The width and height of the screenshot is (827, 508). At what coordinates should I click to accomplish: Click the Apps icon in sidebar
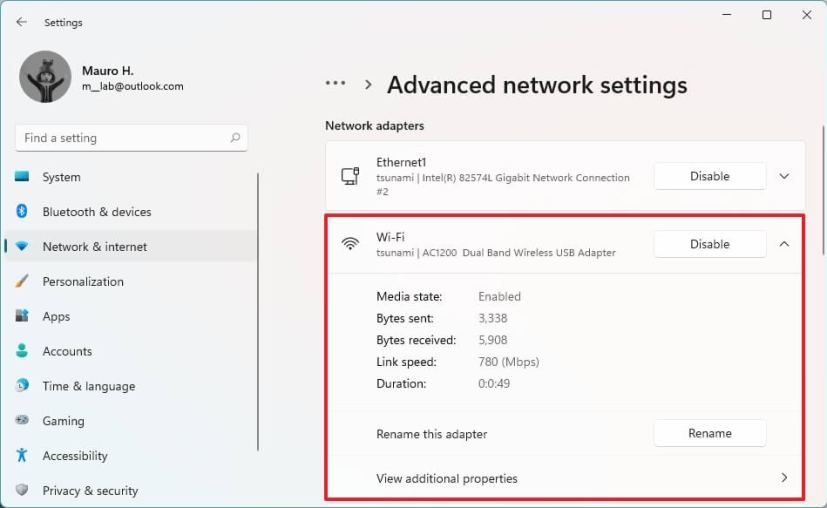click(x=22, y=316)
